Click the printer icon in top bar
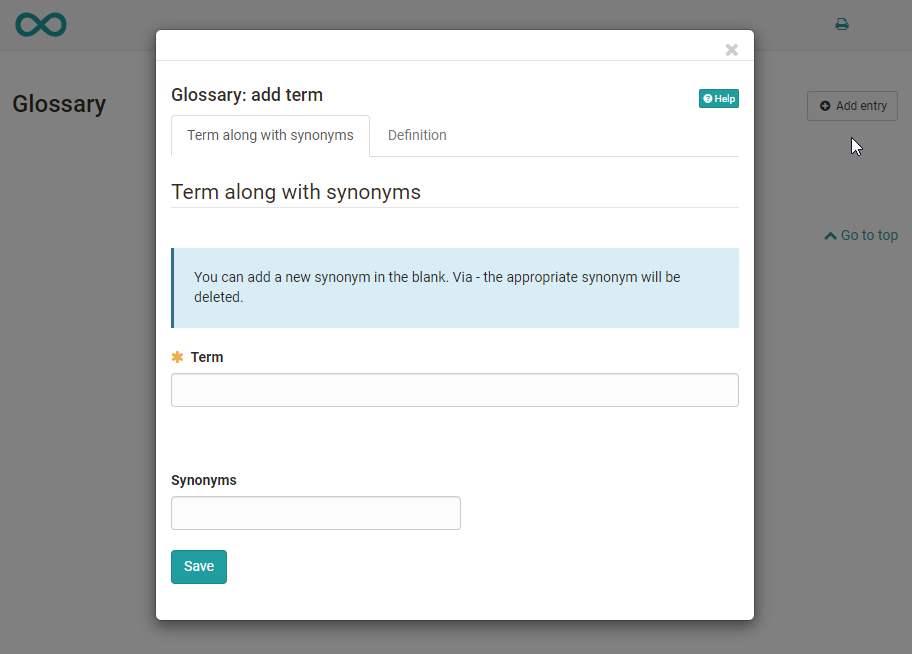Screen dimensions: 912x654 pos(842,24)
